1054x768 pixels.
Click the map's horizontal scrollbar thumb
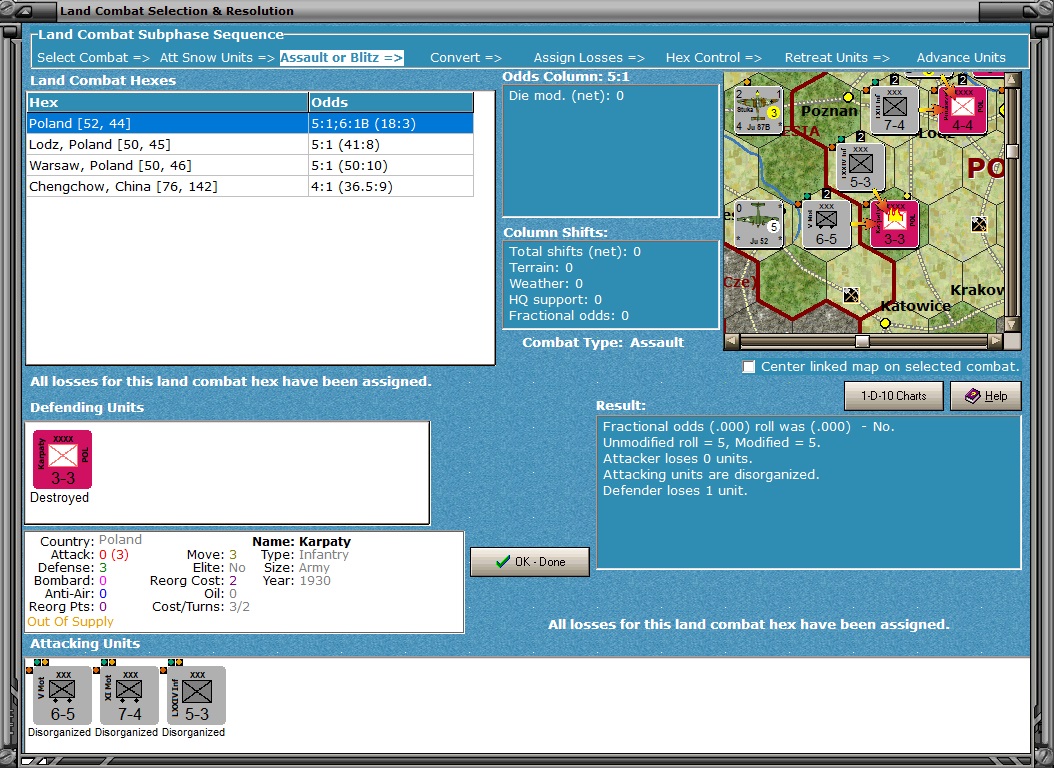tap(862, 341)
